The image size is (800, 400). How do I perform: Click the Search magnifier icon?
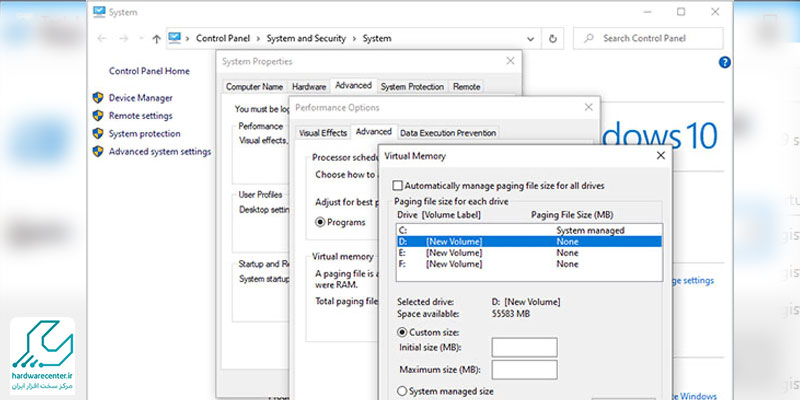pyautogui.click(x=589, y=38)
